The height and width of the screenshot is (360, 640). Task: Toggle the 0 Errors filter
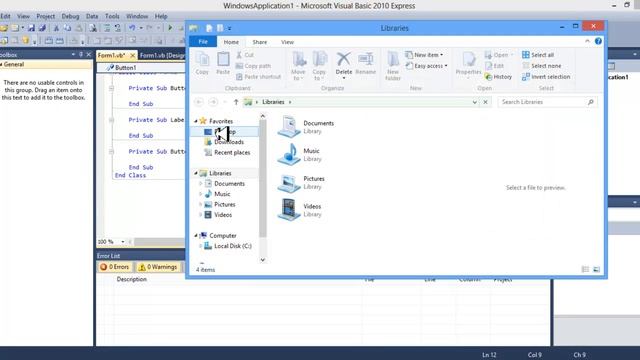click(x=115, y=267)
